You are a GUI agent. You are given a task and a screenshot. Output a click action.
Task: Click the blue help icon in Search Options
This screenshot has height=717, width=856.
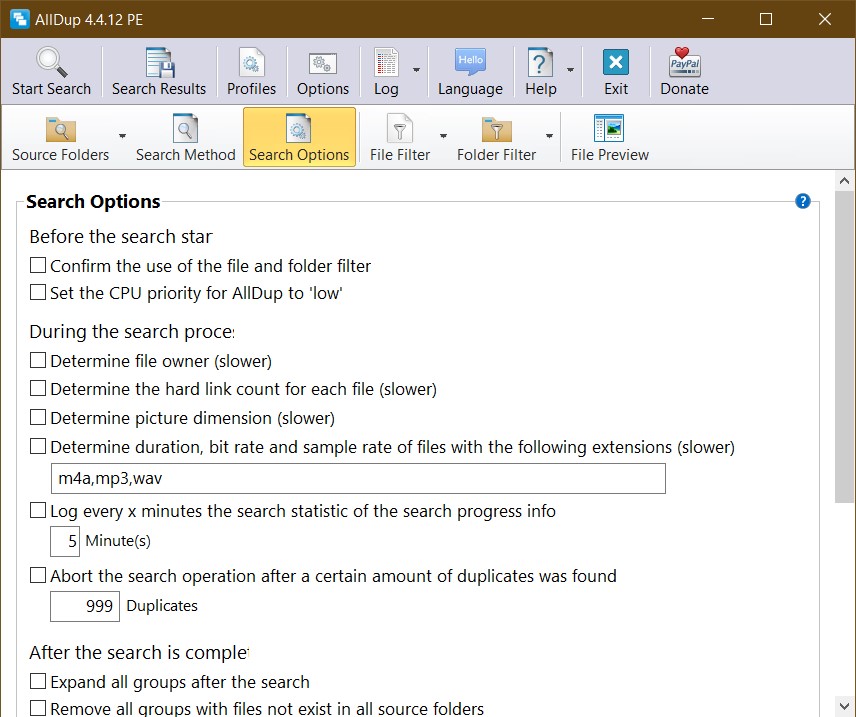tap(802, 201)
